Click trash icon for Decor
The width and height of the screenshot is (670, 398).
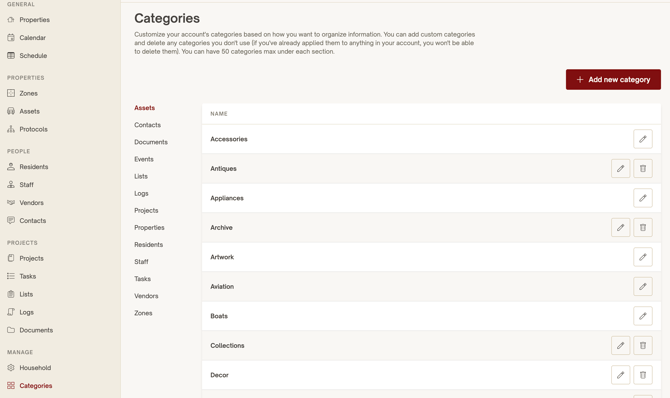click(643, 375)
